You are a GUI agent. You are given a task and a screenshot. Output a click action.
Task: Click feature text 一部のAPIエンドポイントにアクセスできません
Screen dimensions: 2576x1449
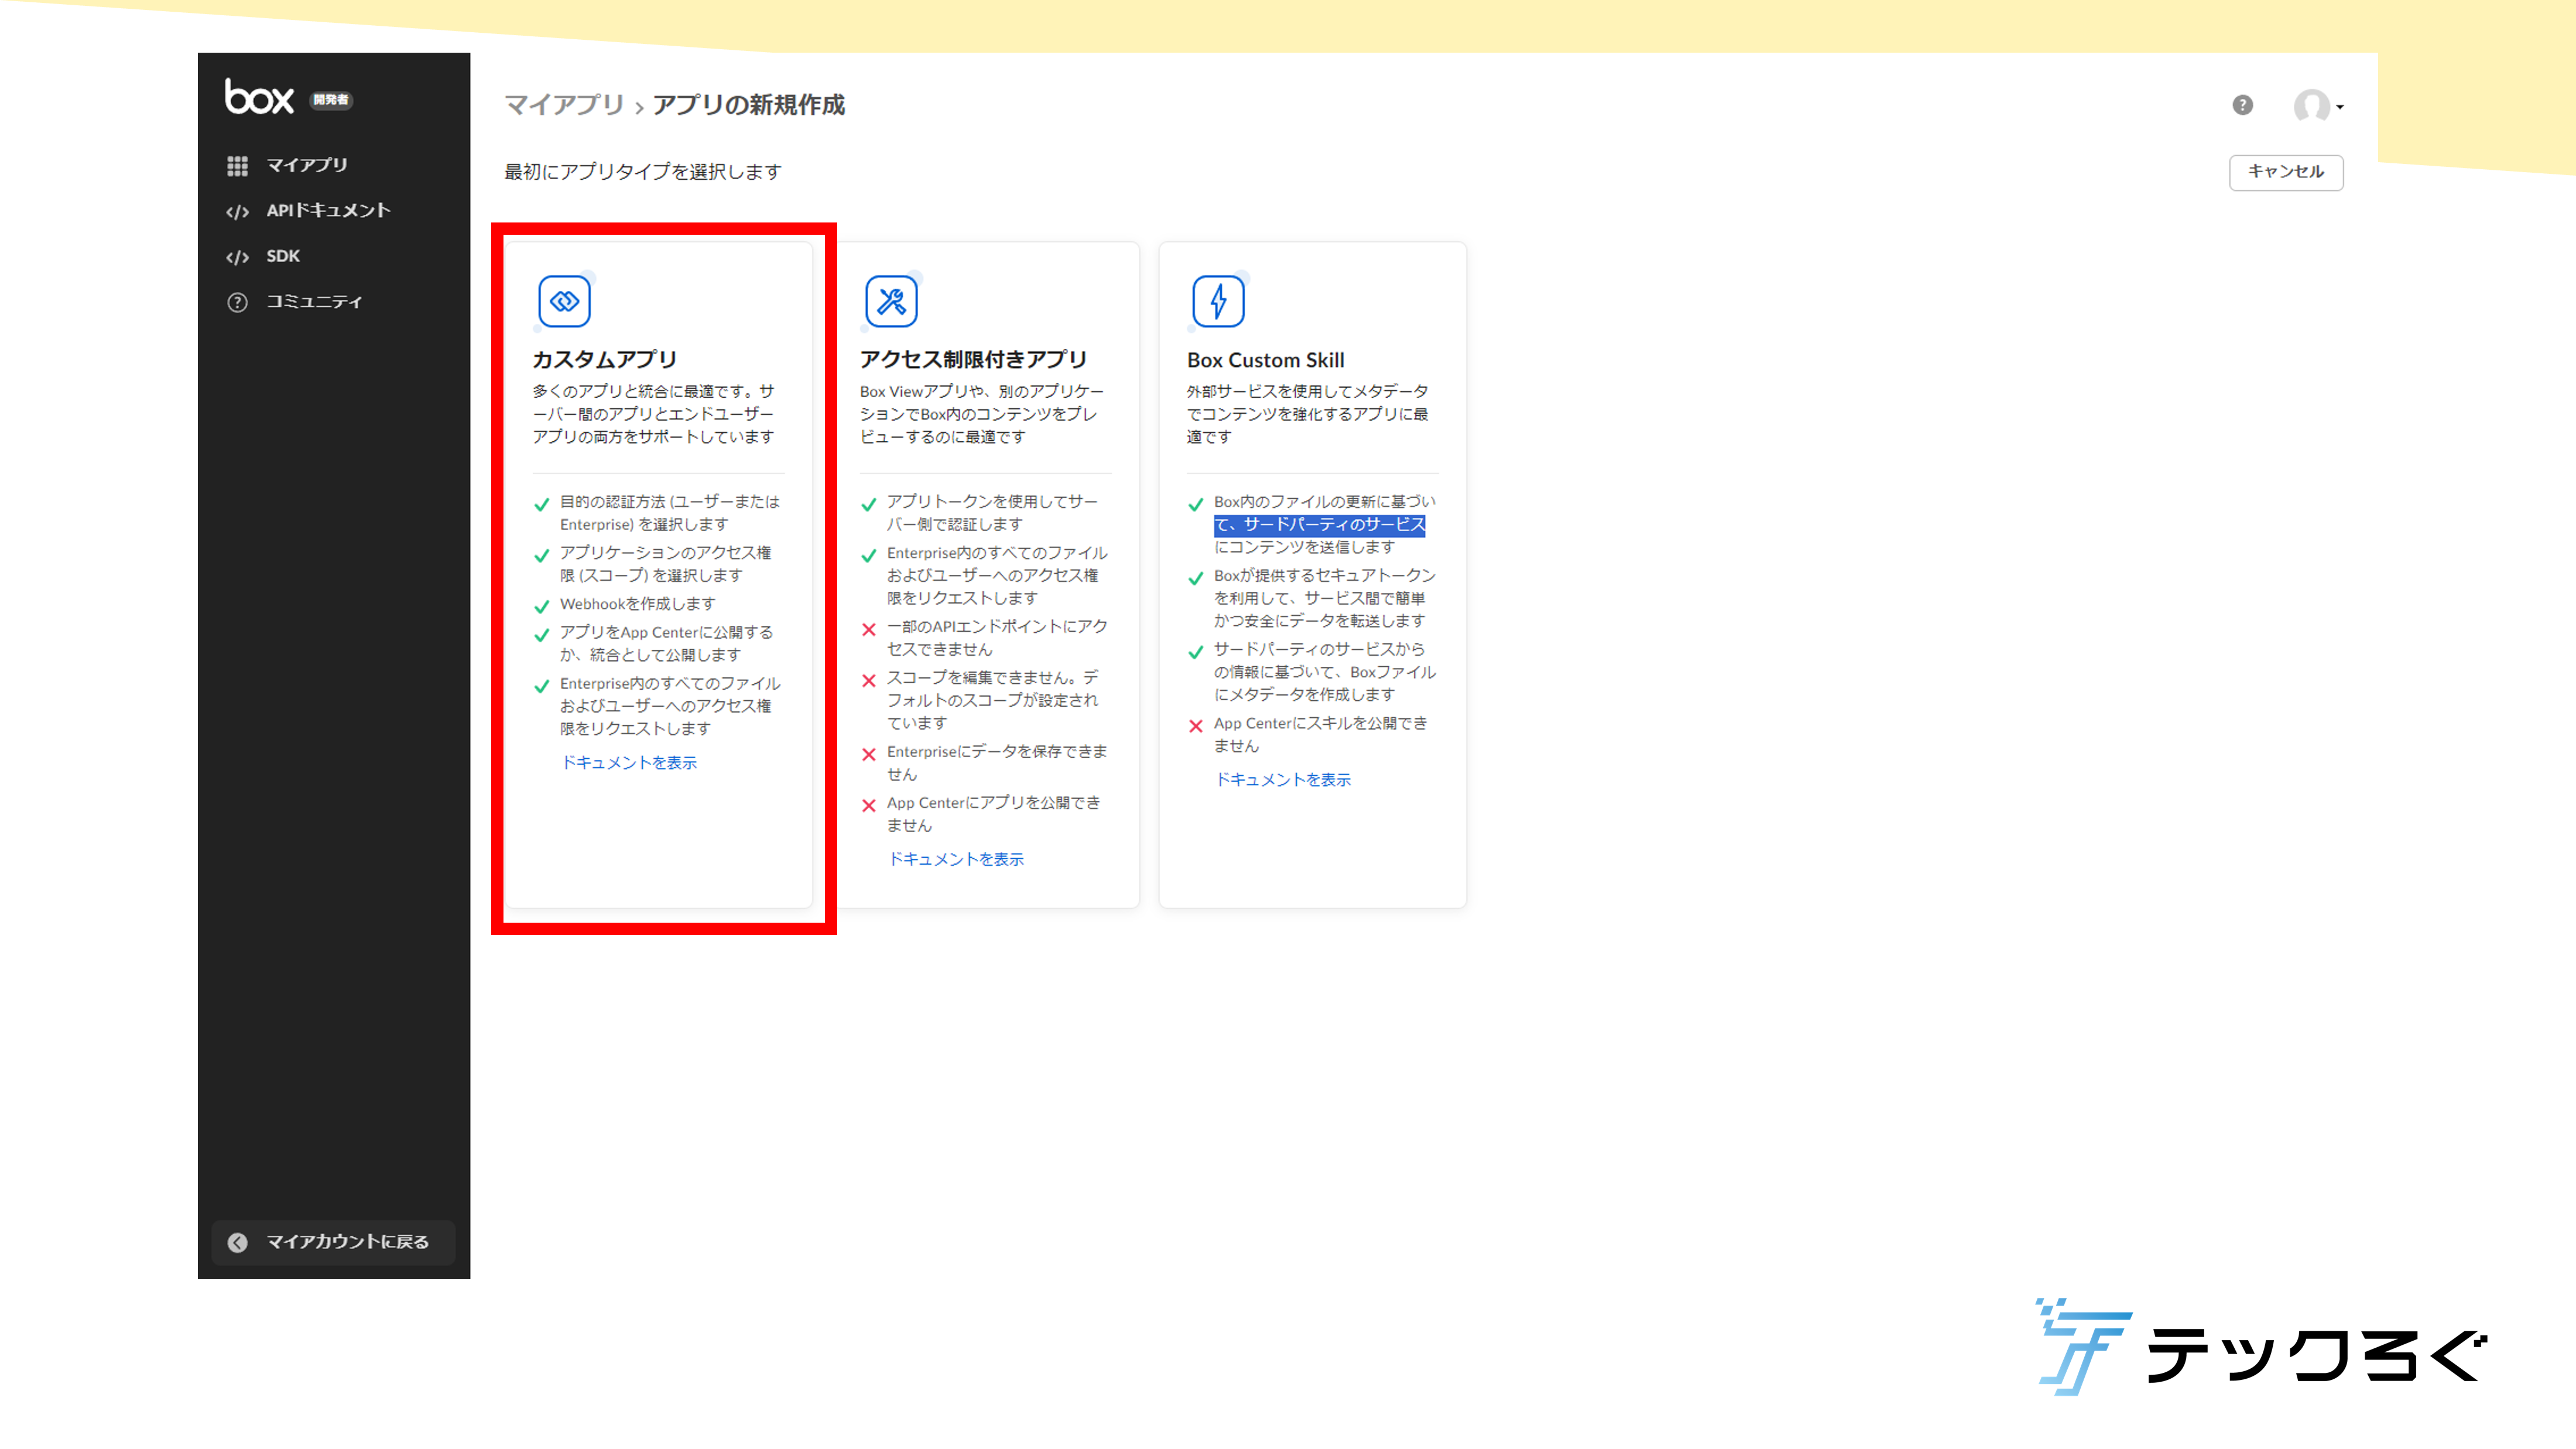click(x=997, y=638)
